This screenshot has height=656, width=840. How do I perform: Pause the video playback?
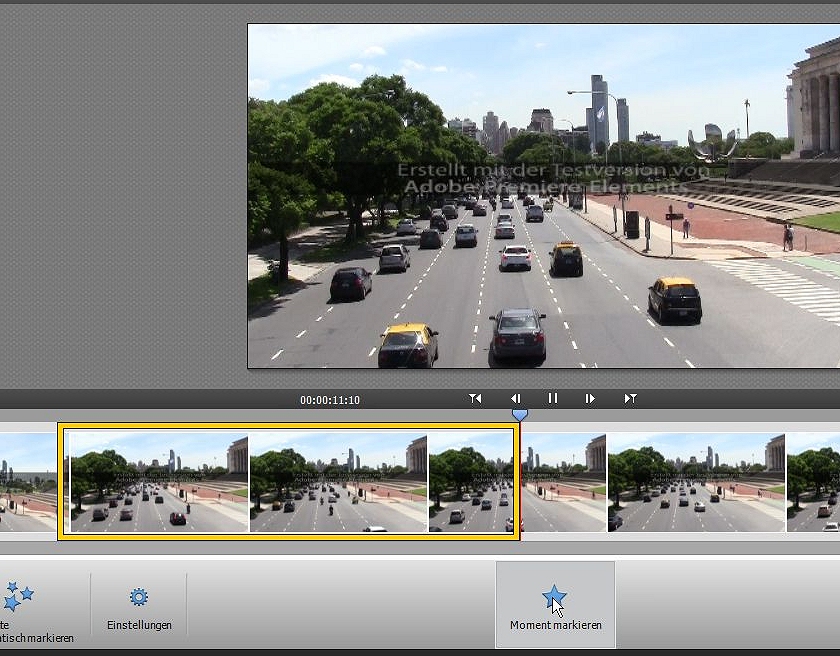point(553,398)
